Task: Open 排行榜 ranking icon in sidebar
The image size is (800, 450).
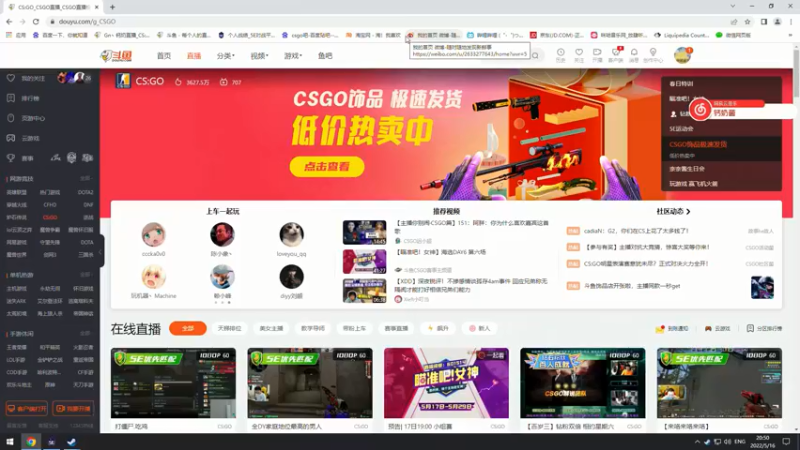Action: point(11,98)
